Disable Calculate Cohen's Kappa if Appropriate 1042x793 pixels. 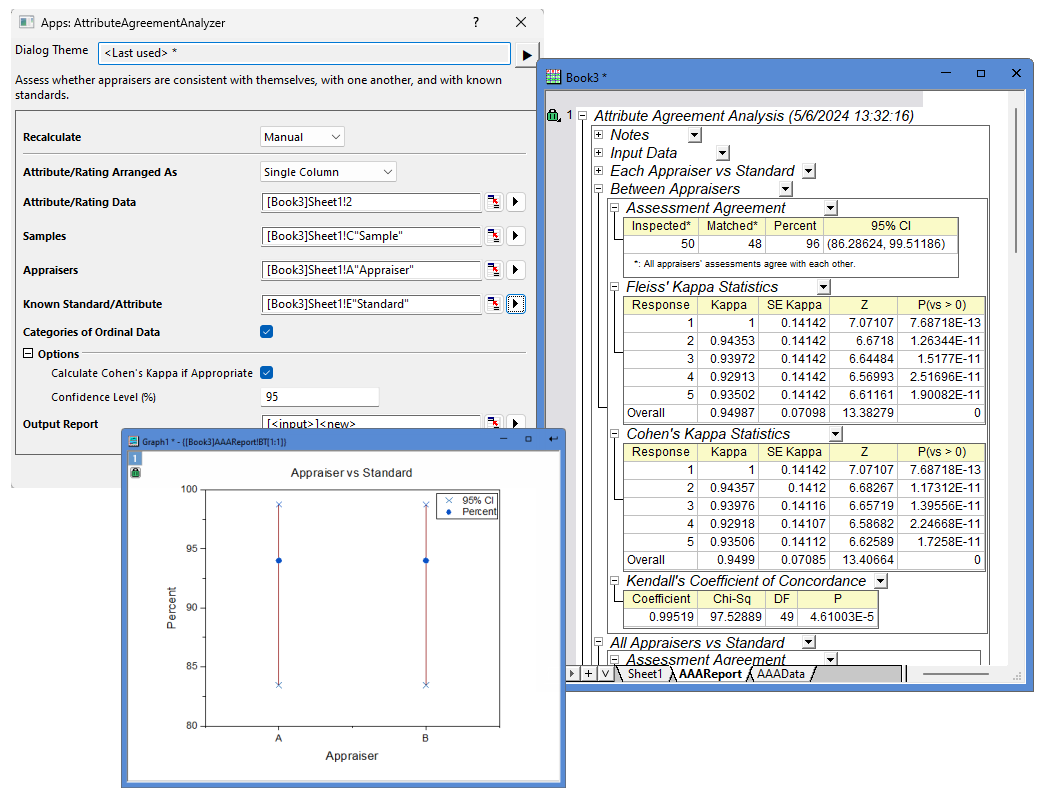(x=266, y=372)
